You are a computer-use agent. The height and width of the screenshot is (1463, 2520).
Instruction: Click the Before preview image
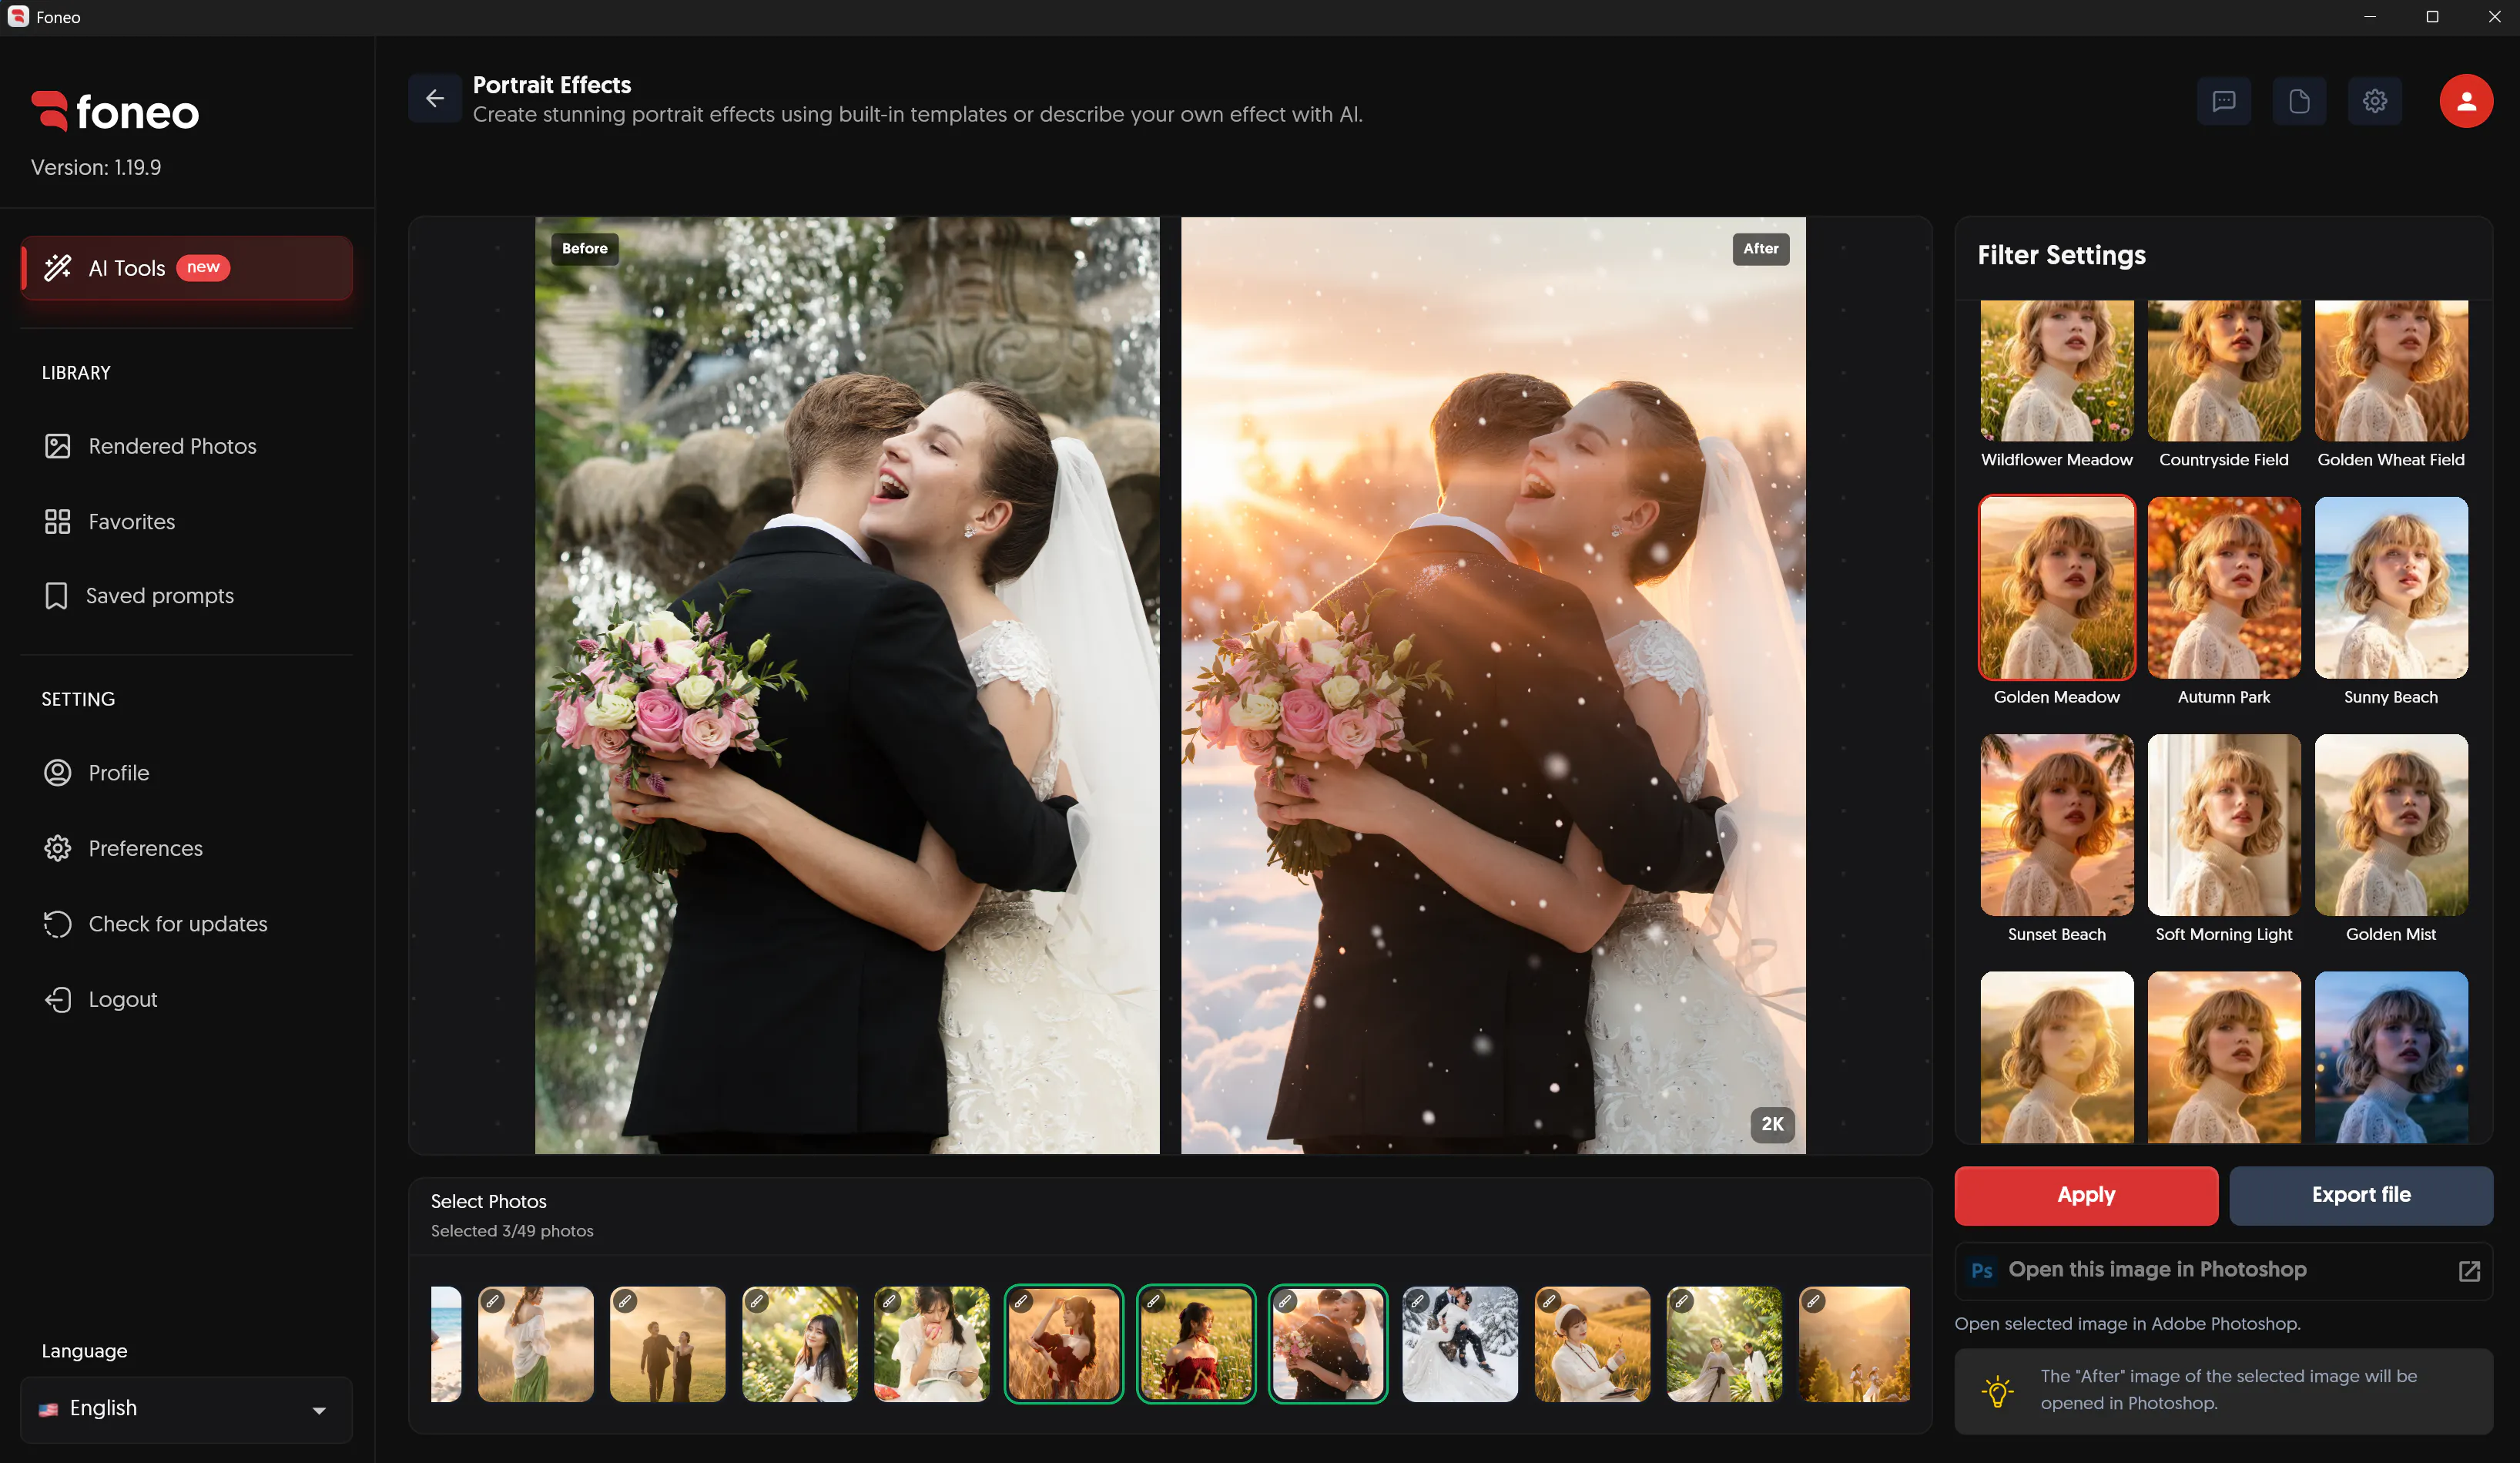(x=847, y=685)
